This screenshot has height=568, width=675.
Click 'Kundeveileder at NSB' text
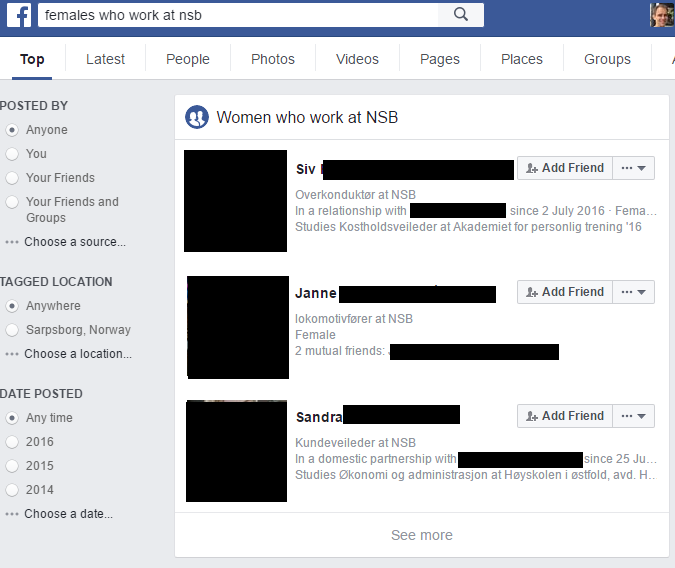click(x=356, y=443)
